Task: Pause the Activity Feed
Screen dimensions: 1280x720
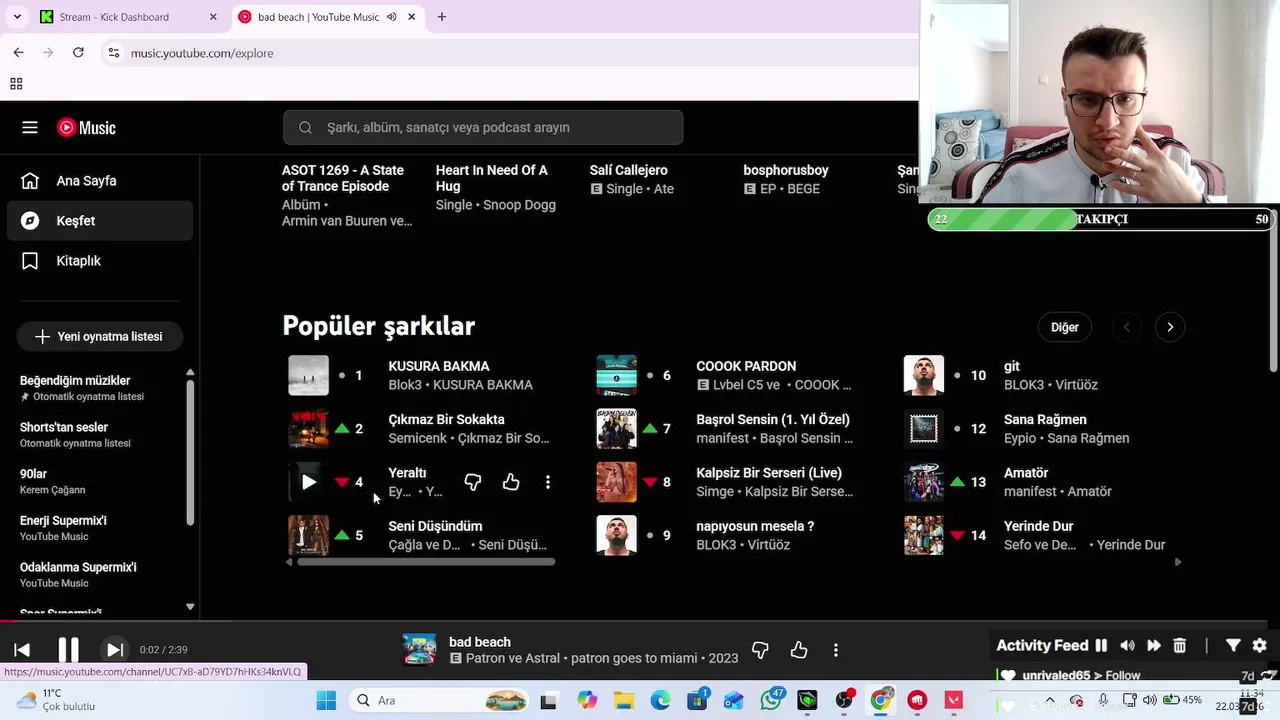Action: (x=1101, y=646)
